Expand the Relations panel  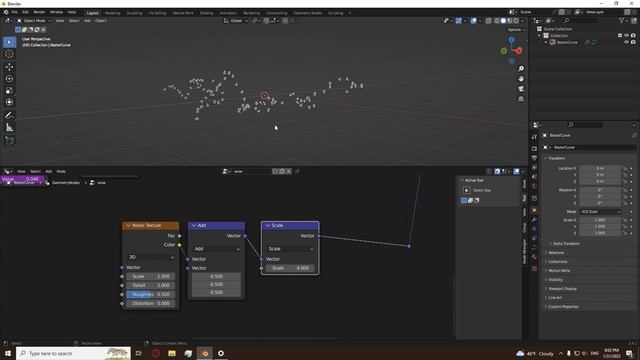click(556, 253)
